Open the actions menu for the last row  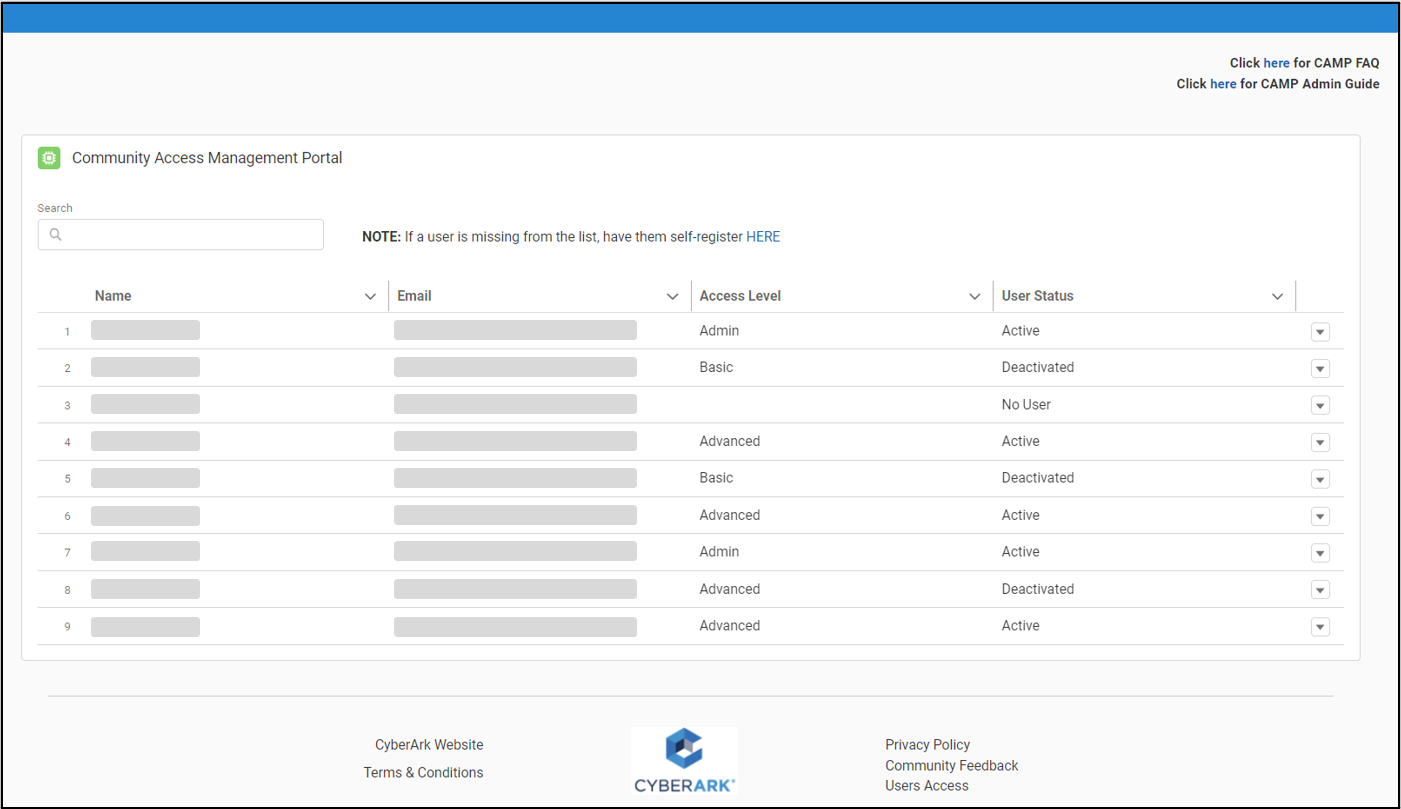pos(1320,626)
